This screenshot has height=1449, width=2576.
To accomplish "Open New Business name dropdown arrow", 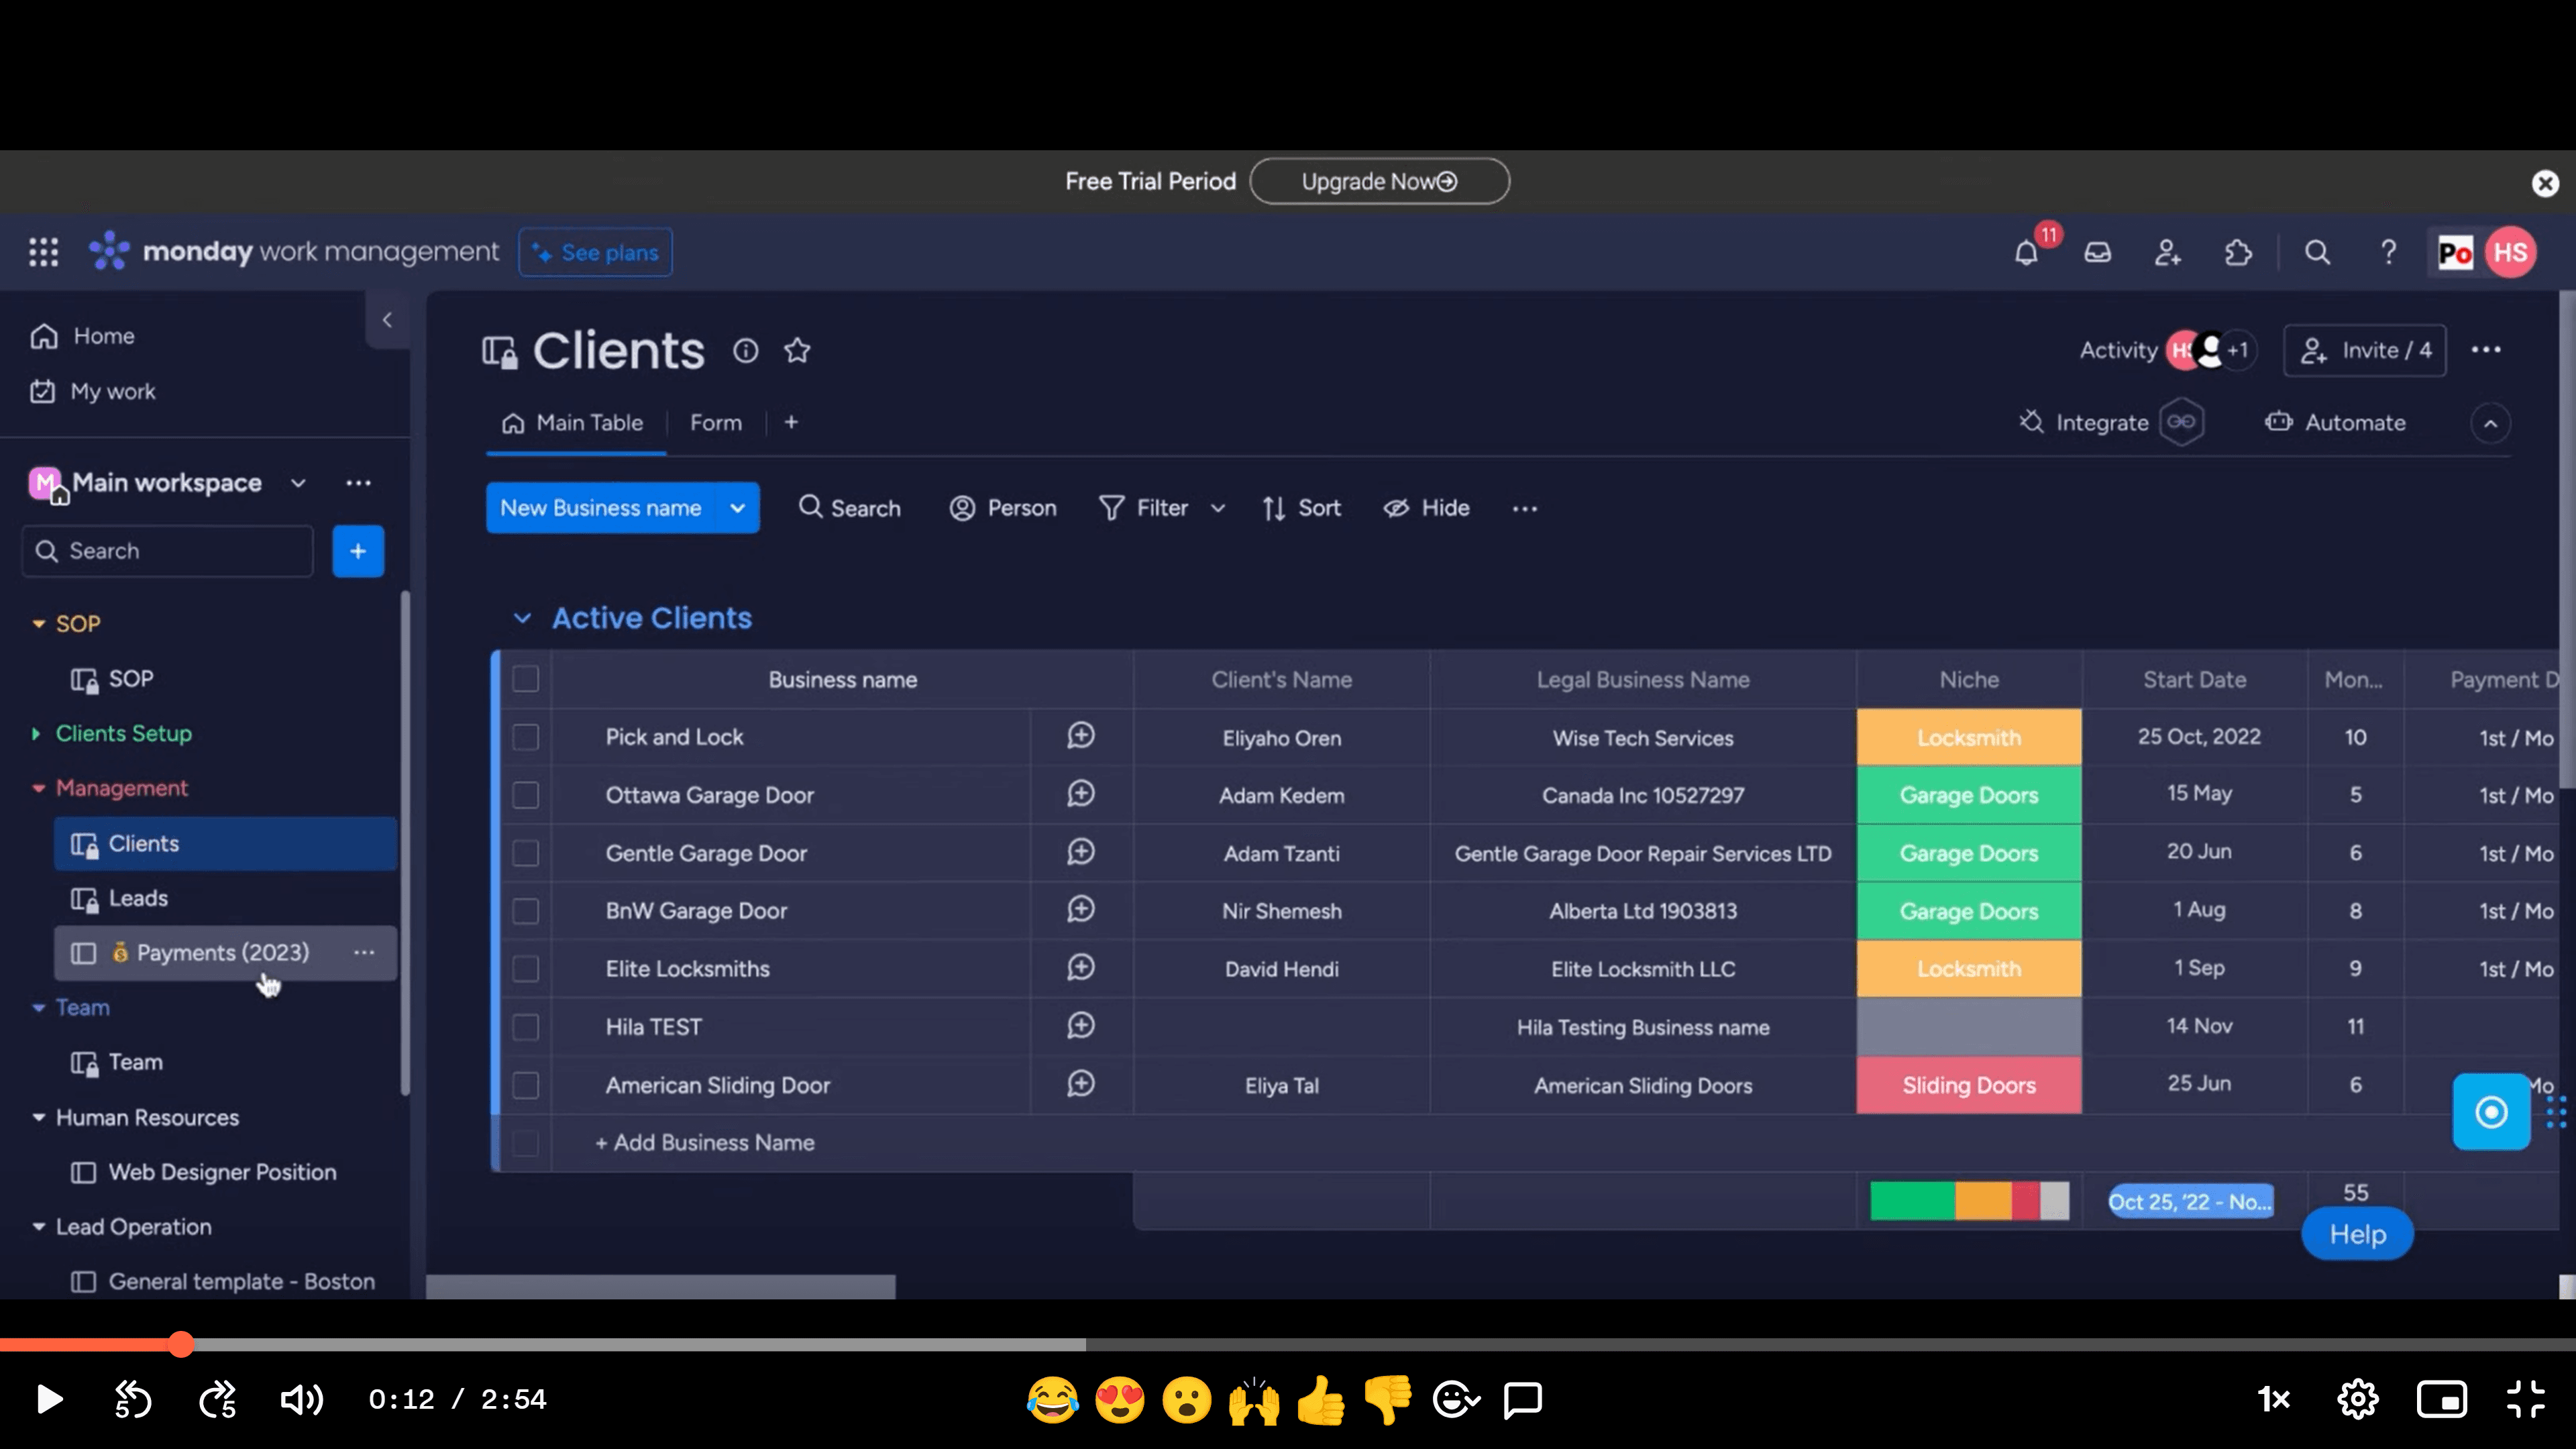I will pyautogui.click(x=738, y=508).
